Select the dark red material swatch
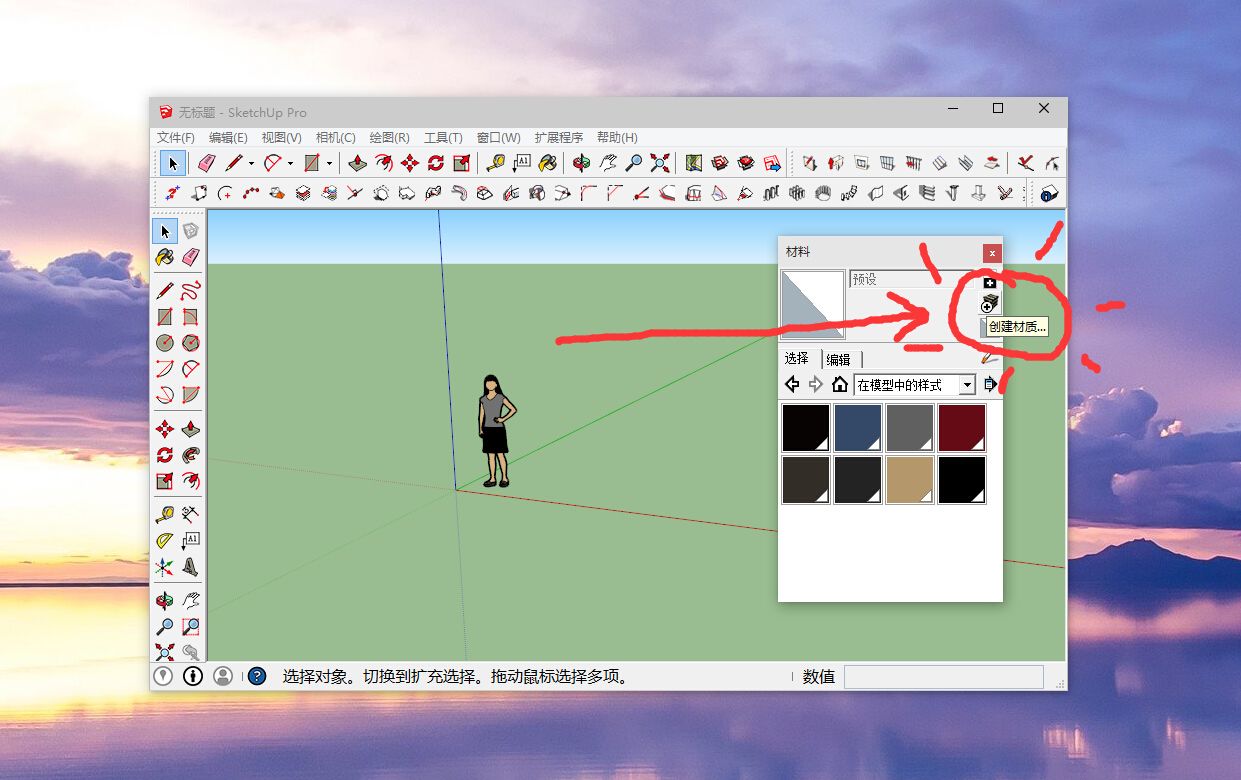Viewport: 1241px width, 780px height. [x=962, y=428]
